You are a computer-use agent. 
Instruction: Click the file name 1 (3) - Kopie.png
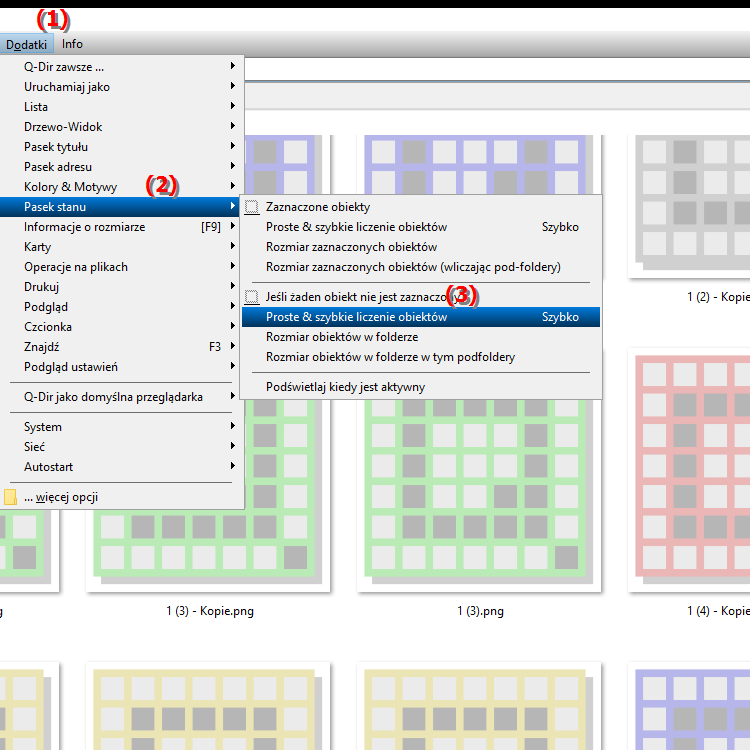coord(210,611)
